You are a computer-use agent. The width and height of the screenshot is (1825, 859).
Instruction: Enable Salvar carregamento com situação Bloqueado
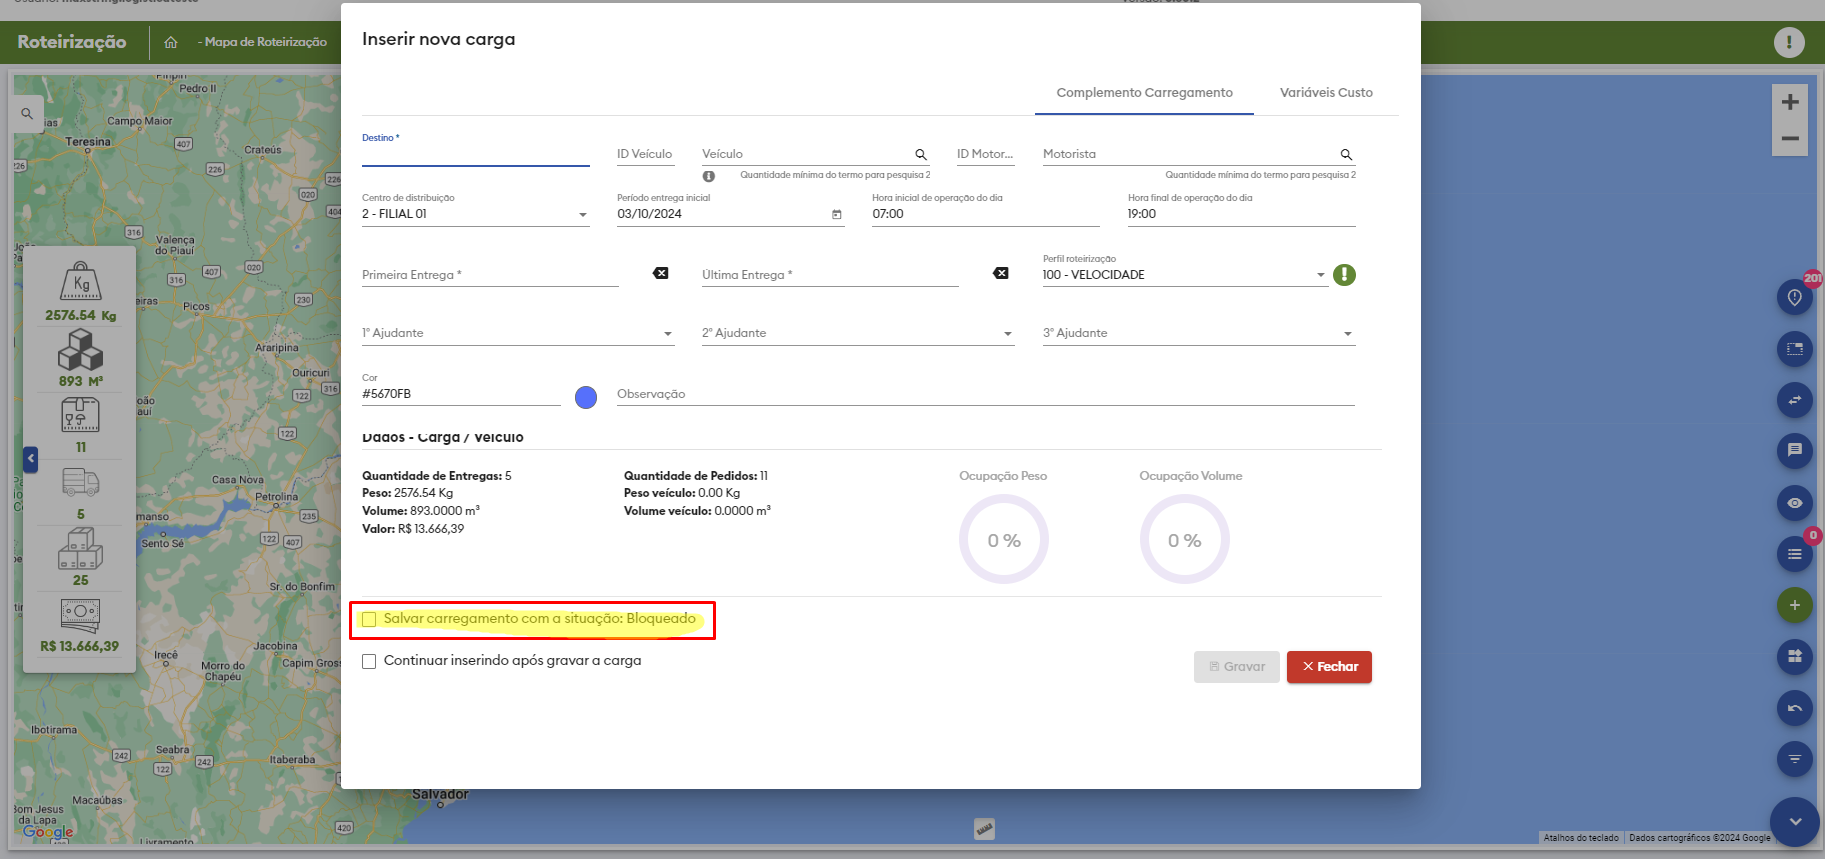[x=369, y=619]
